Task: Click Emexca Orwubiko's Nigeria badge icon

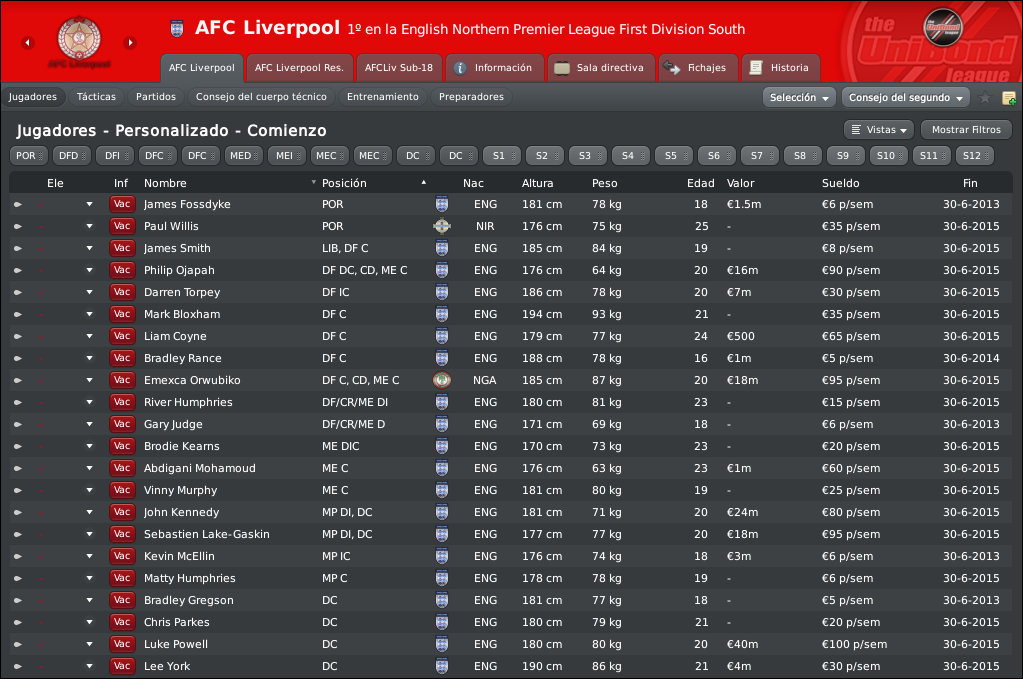Action: (442, 380)
